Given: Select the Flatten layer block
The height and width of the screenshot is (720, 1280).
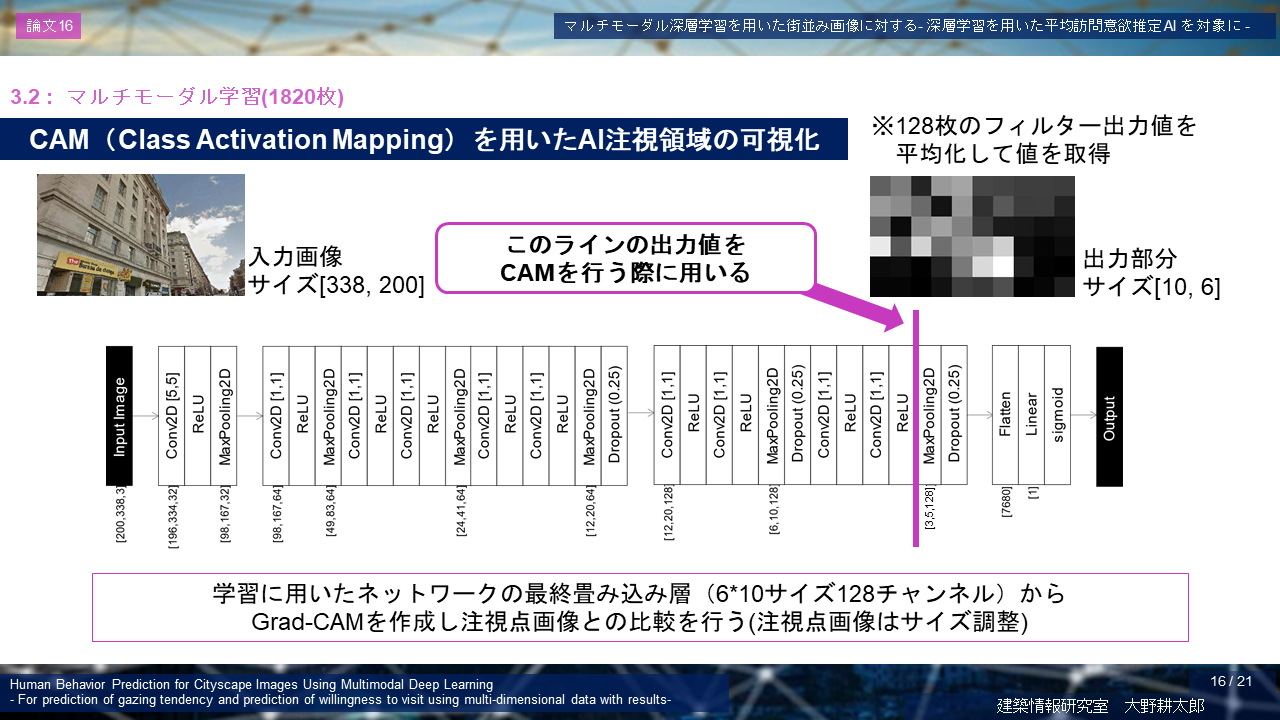Looking at the screenshot, I should tap(1005, 416).
